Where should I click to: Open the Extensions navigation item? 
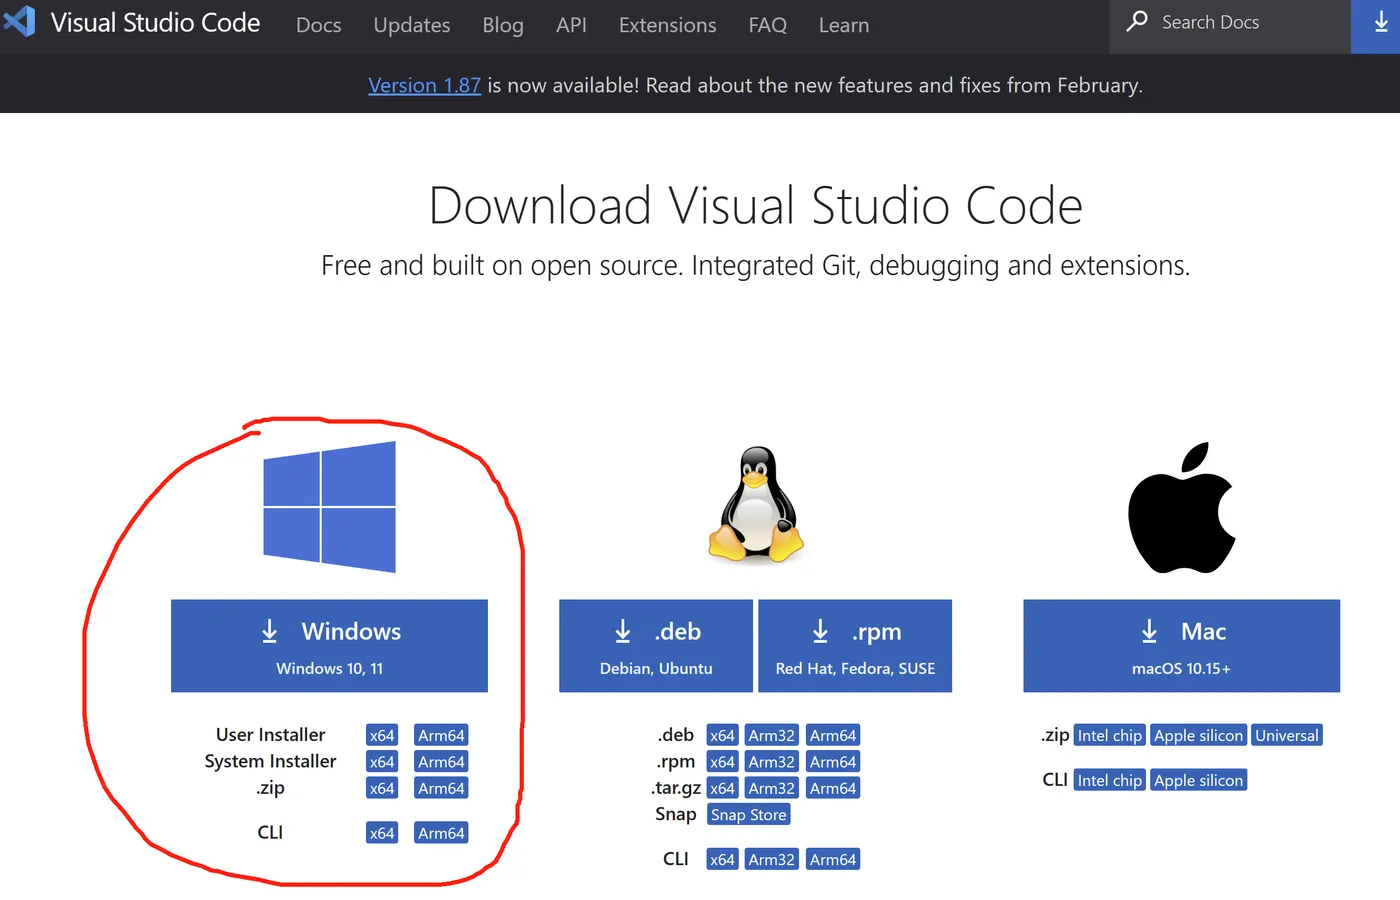click(667, 25)
